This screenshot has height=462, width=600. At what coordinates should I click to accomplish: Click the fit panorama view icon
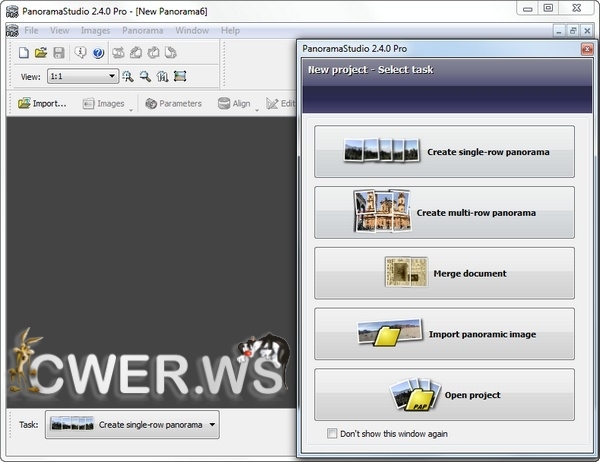[x=180, y=76]
